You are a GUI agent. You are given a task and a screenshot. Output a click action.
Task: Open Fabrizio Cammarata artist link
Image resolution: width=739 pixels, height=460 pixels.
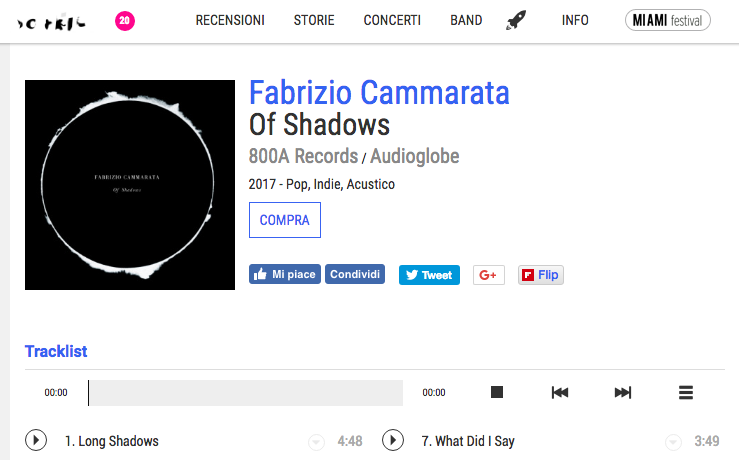point(379,92)
